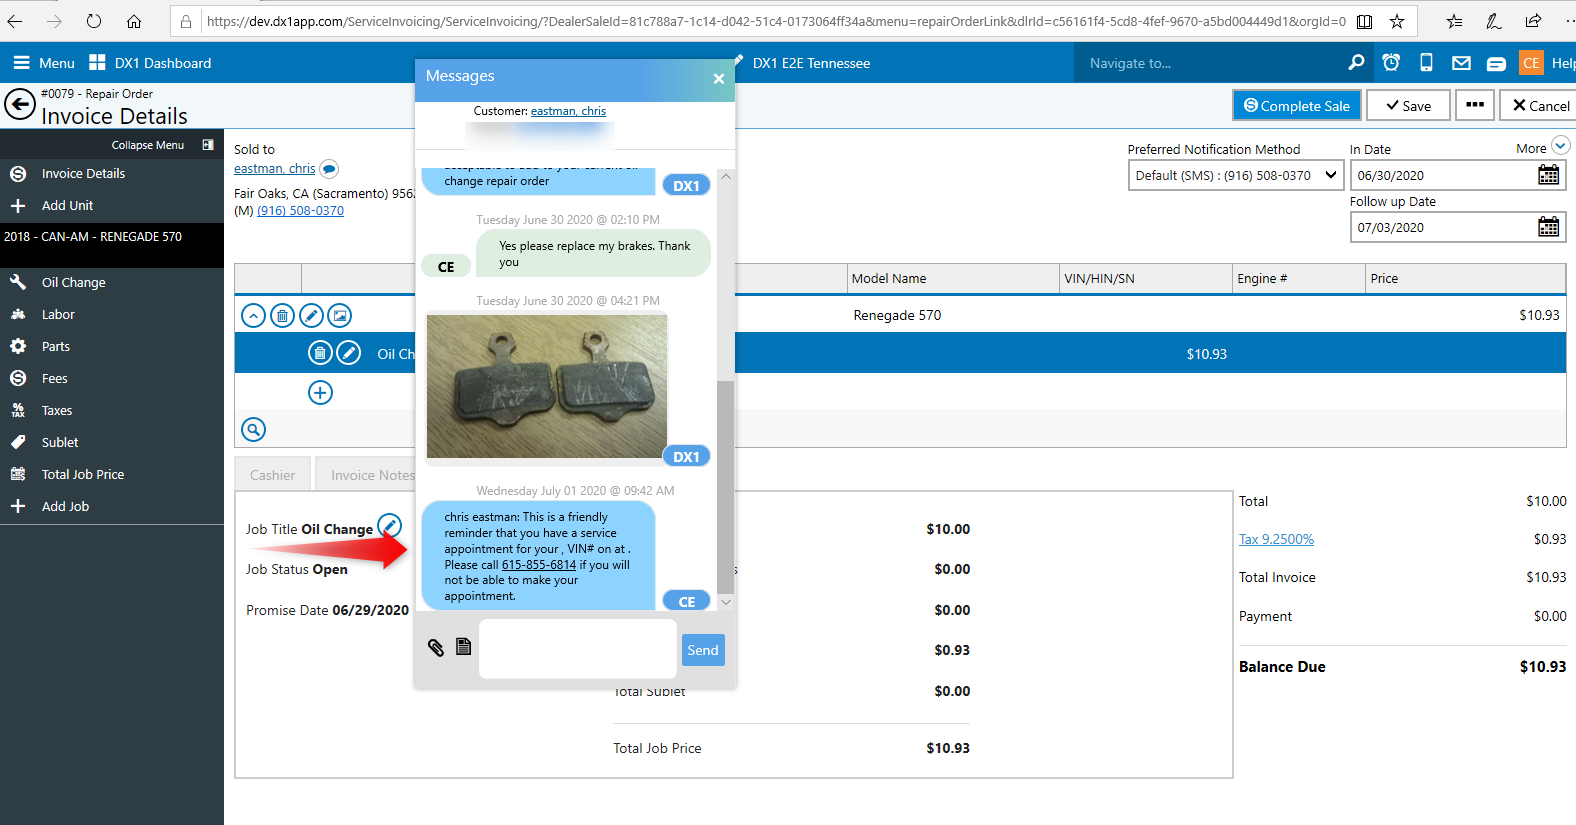
Task: Click the circled magnifier search unit icon
Action: pos(254,430)
